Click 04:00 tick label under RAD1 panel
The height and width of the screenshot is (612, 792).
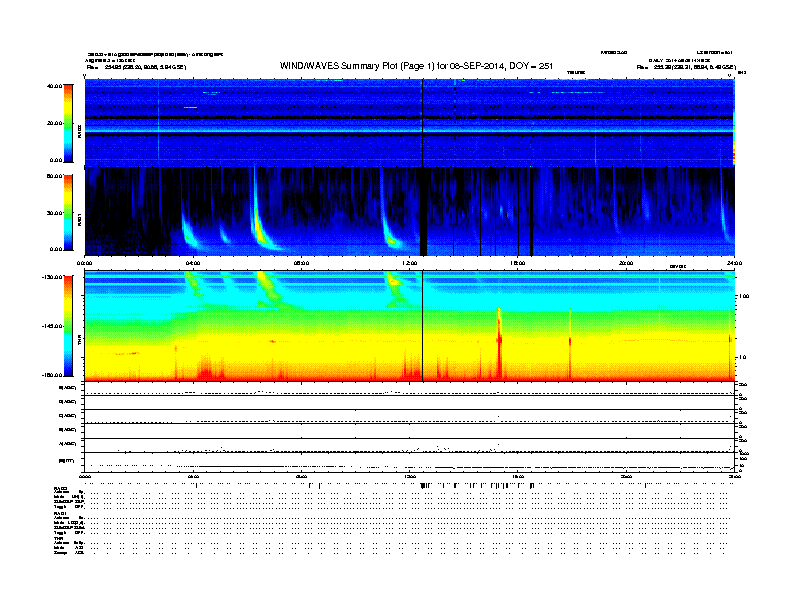click(x=193, y=263)
